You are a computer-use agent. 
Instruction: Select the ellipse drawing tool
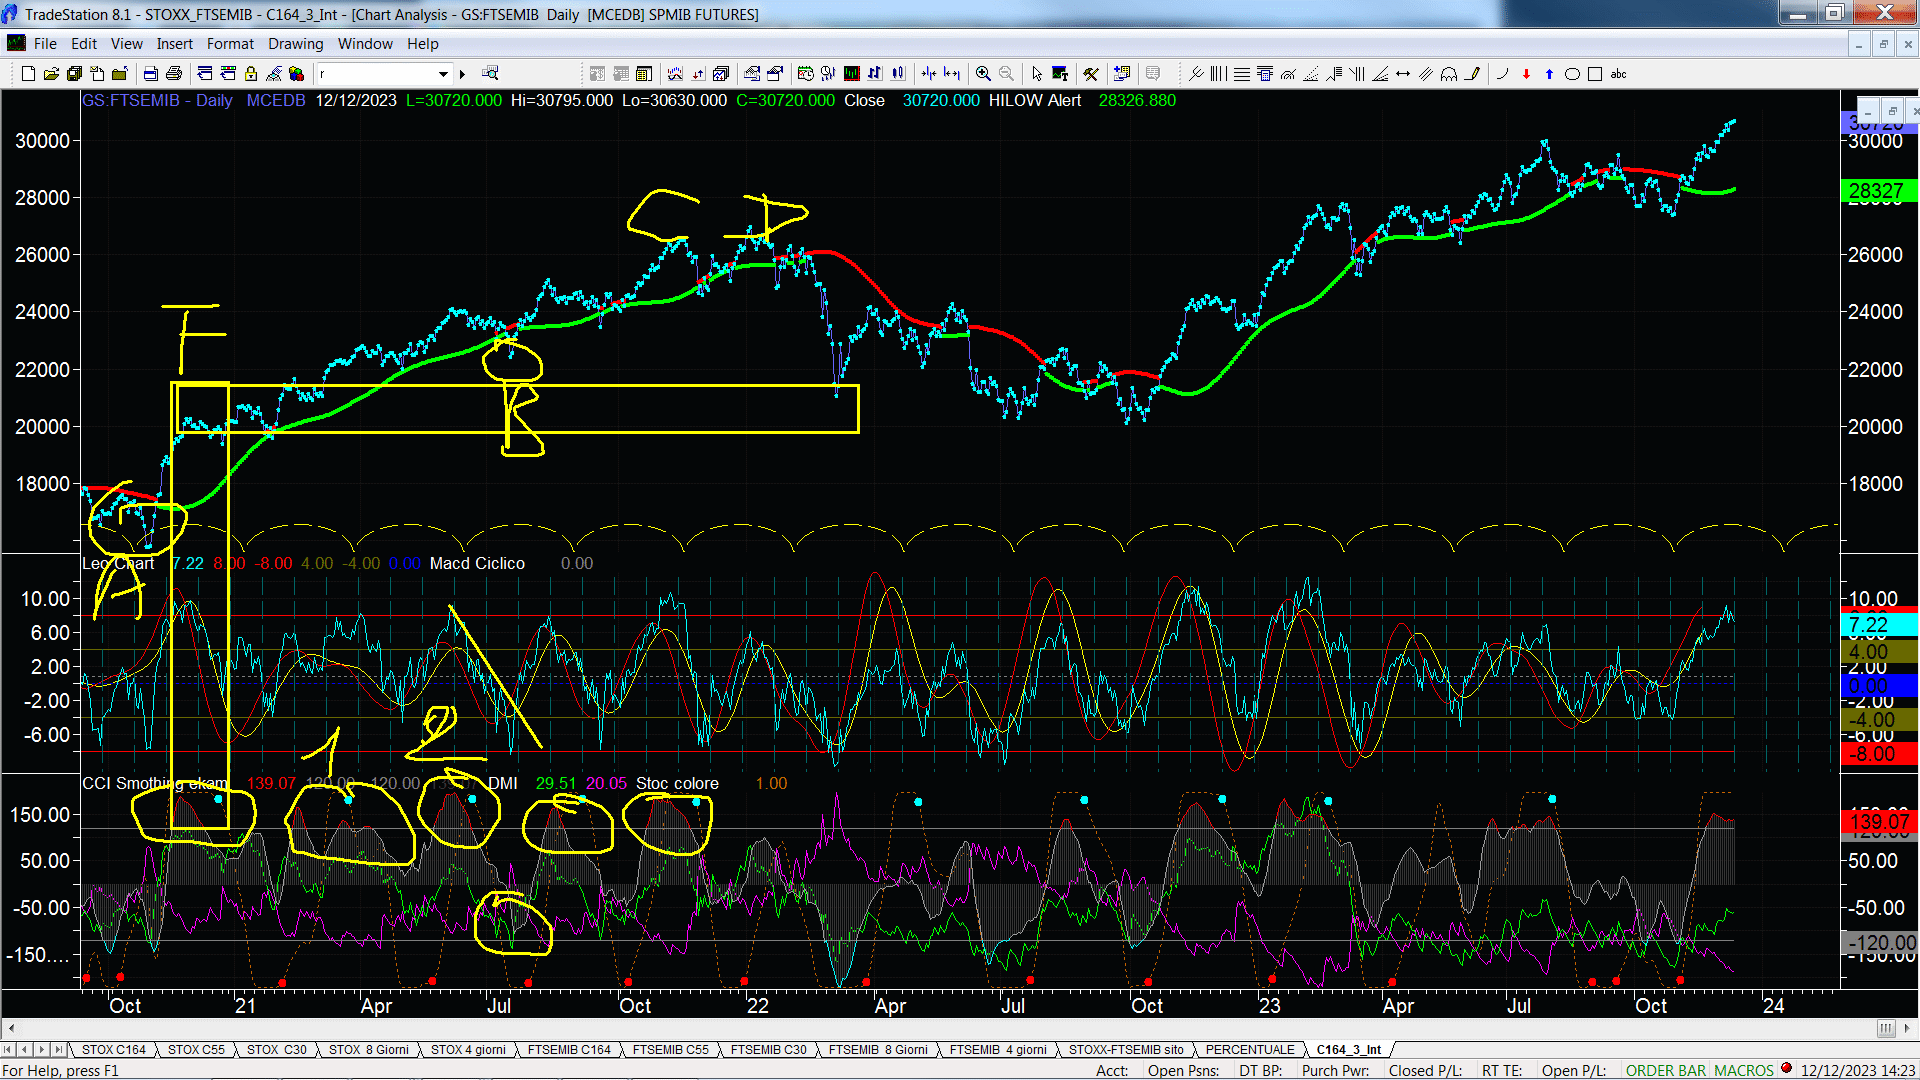point(1572,74)
